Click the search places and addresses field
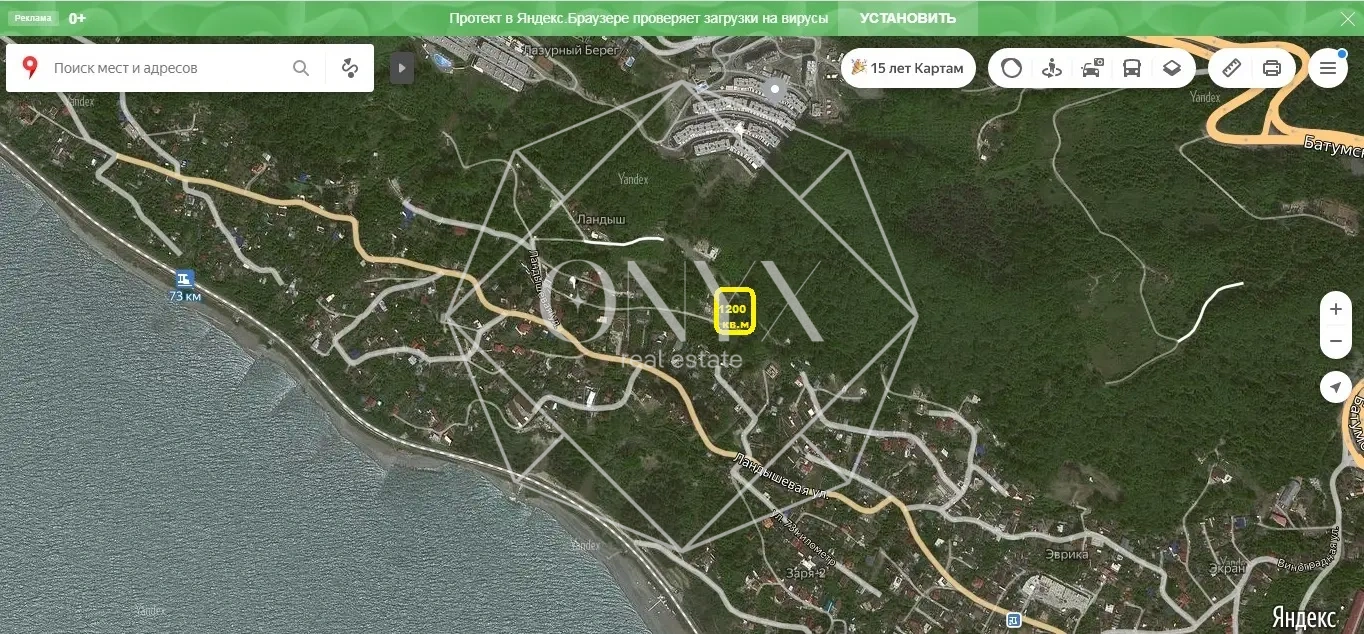This screenshot has width=1364, height=634. pos(165,68)
